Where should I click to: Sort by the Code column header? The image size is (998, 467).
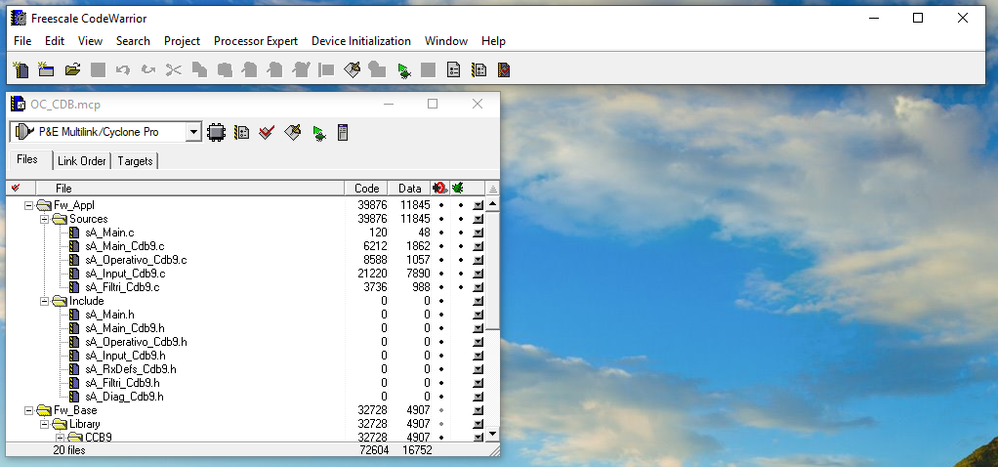click(367, 188)
